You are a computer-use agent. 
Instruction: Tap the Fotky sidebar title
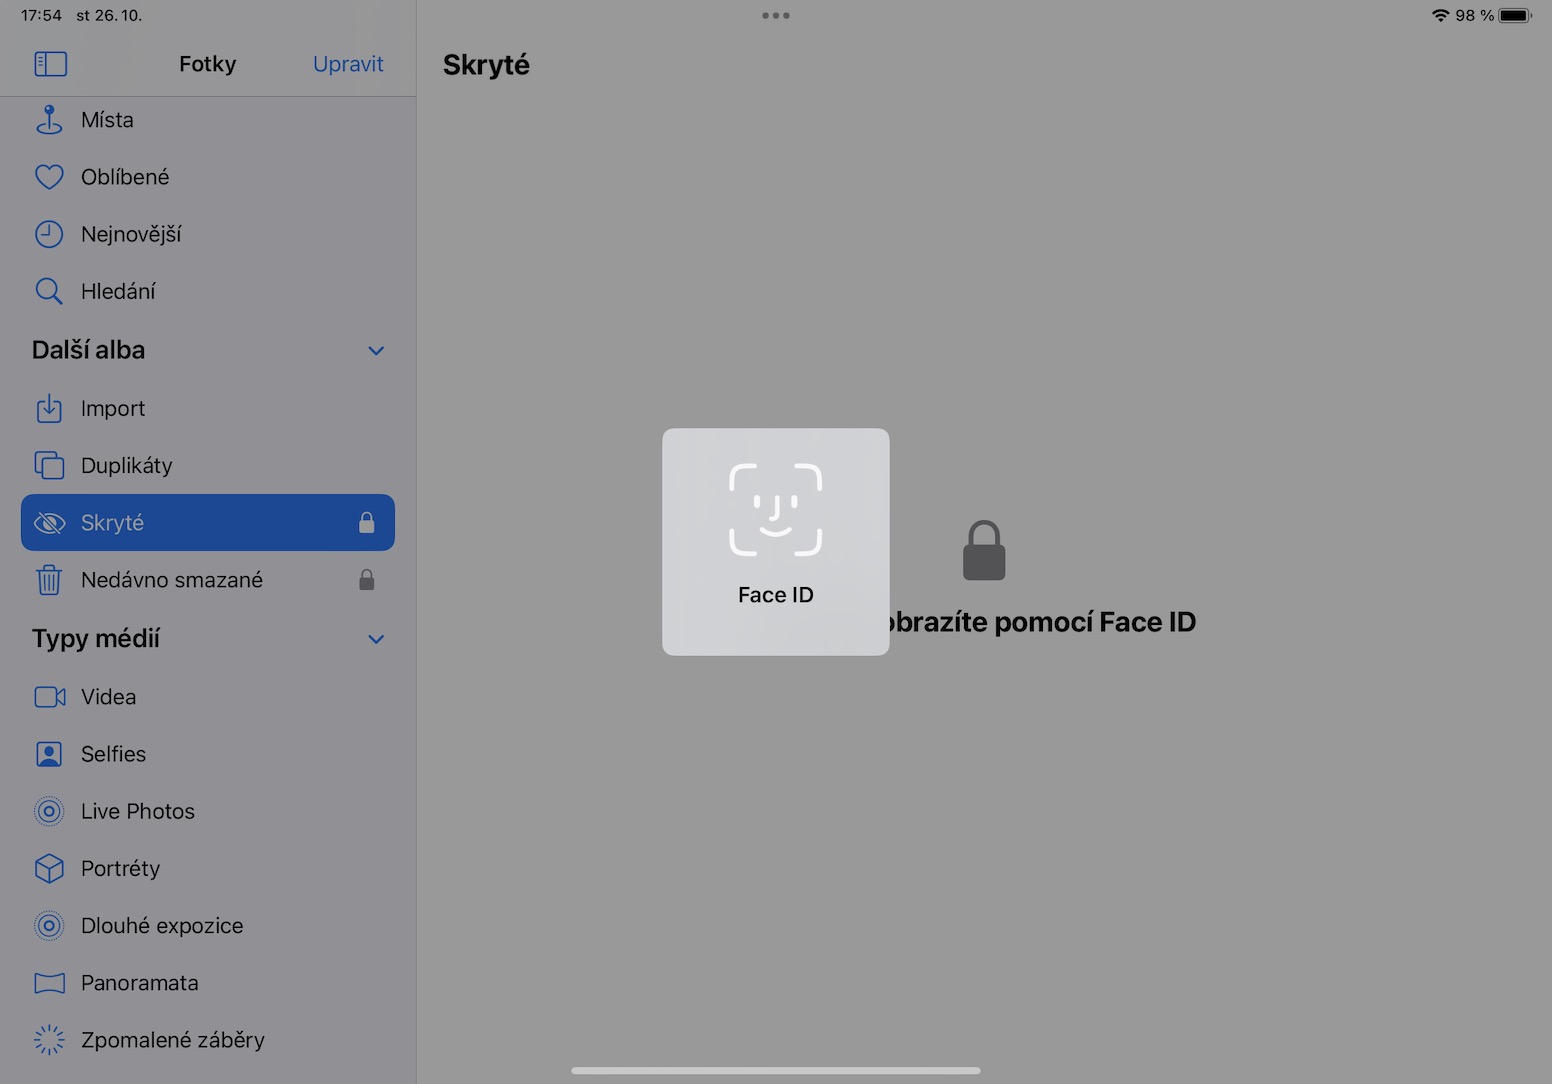pos(208,64)
